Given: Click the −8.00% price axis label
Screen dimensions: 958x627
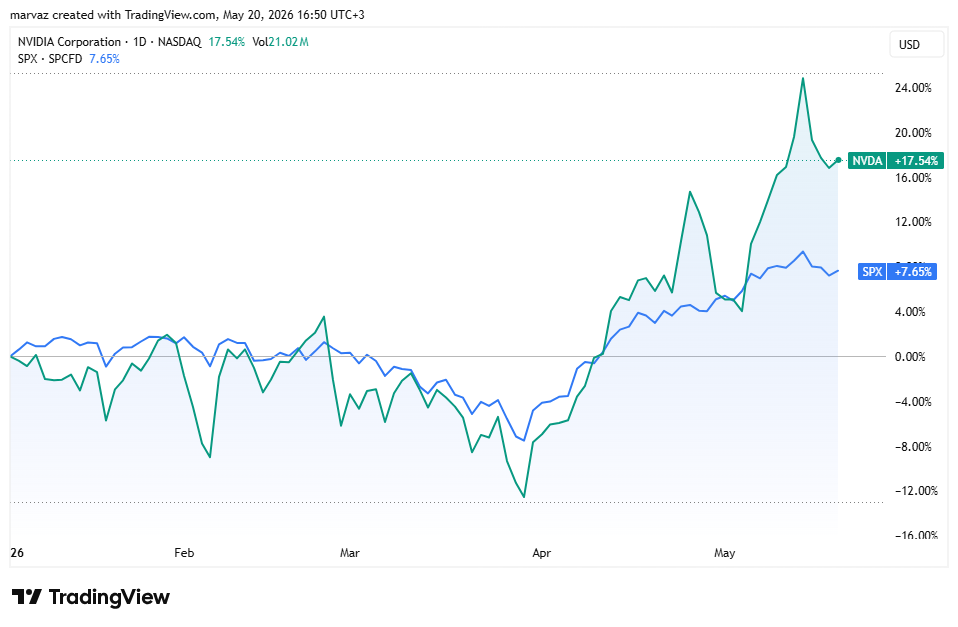Looking at the screenshot, I should [x=914, y=447].
